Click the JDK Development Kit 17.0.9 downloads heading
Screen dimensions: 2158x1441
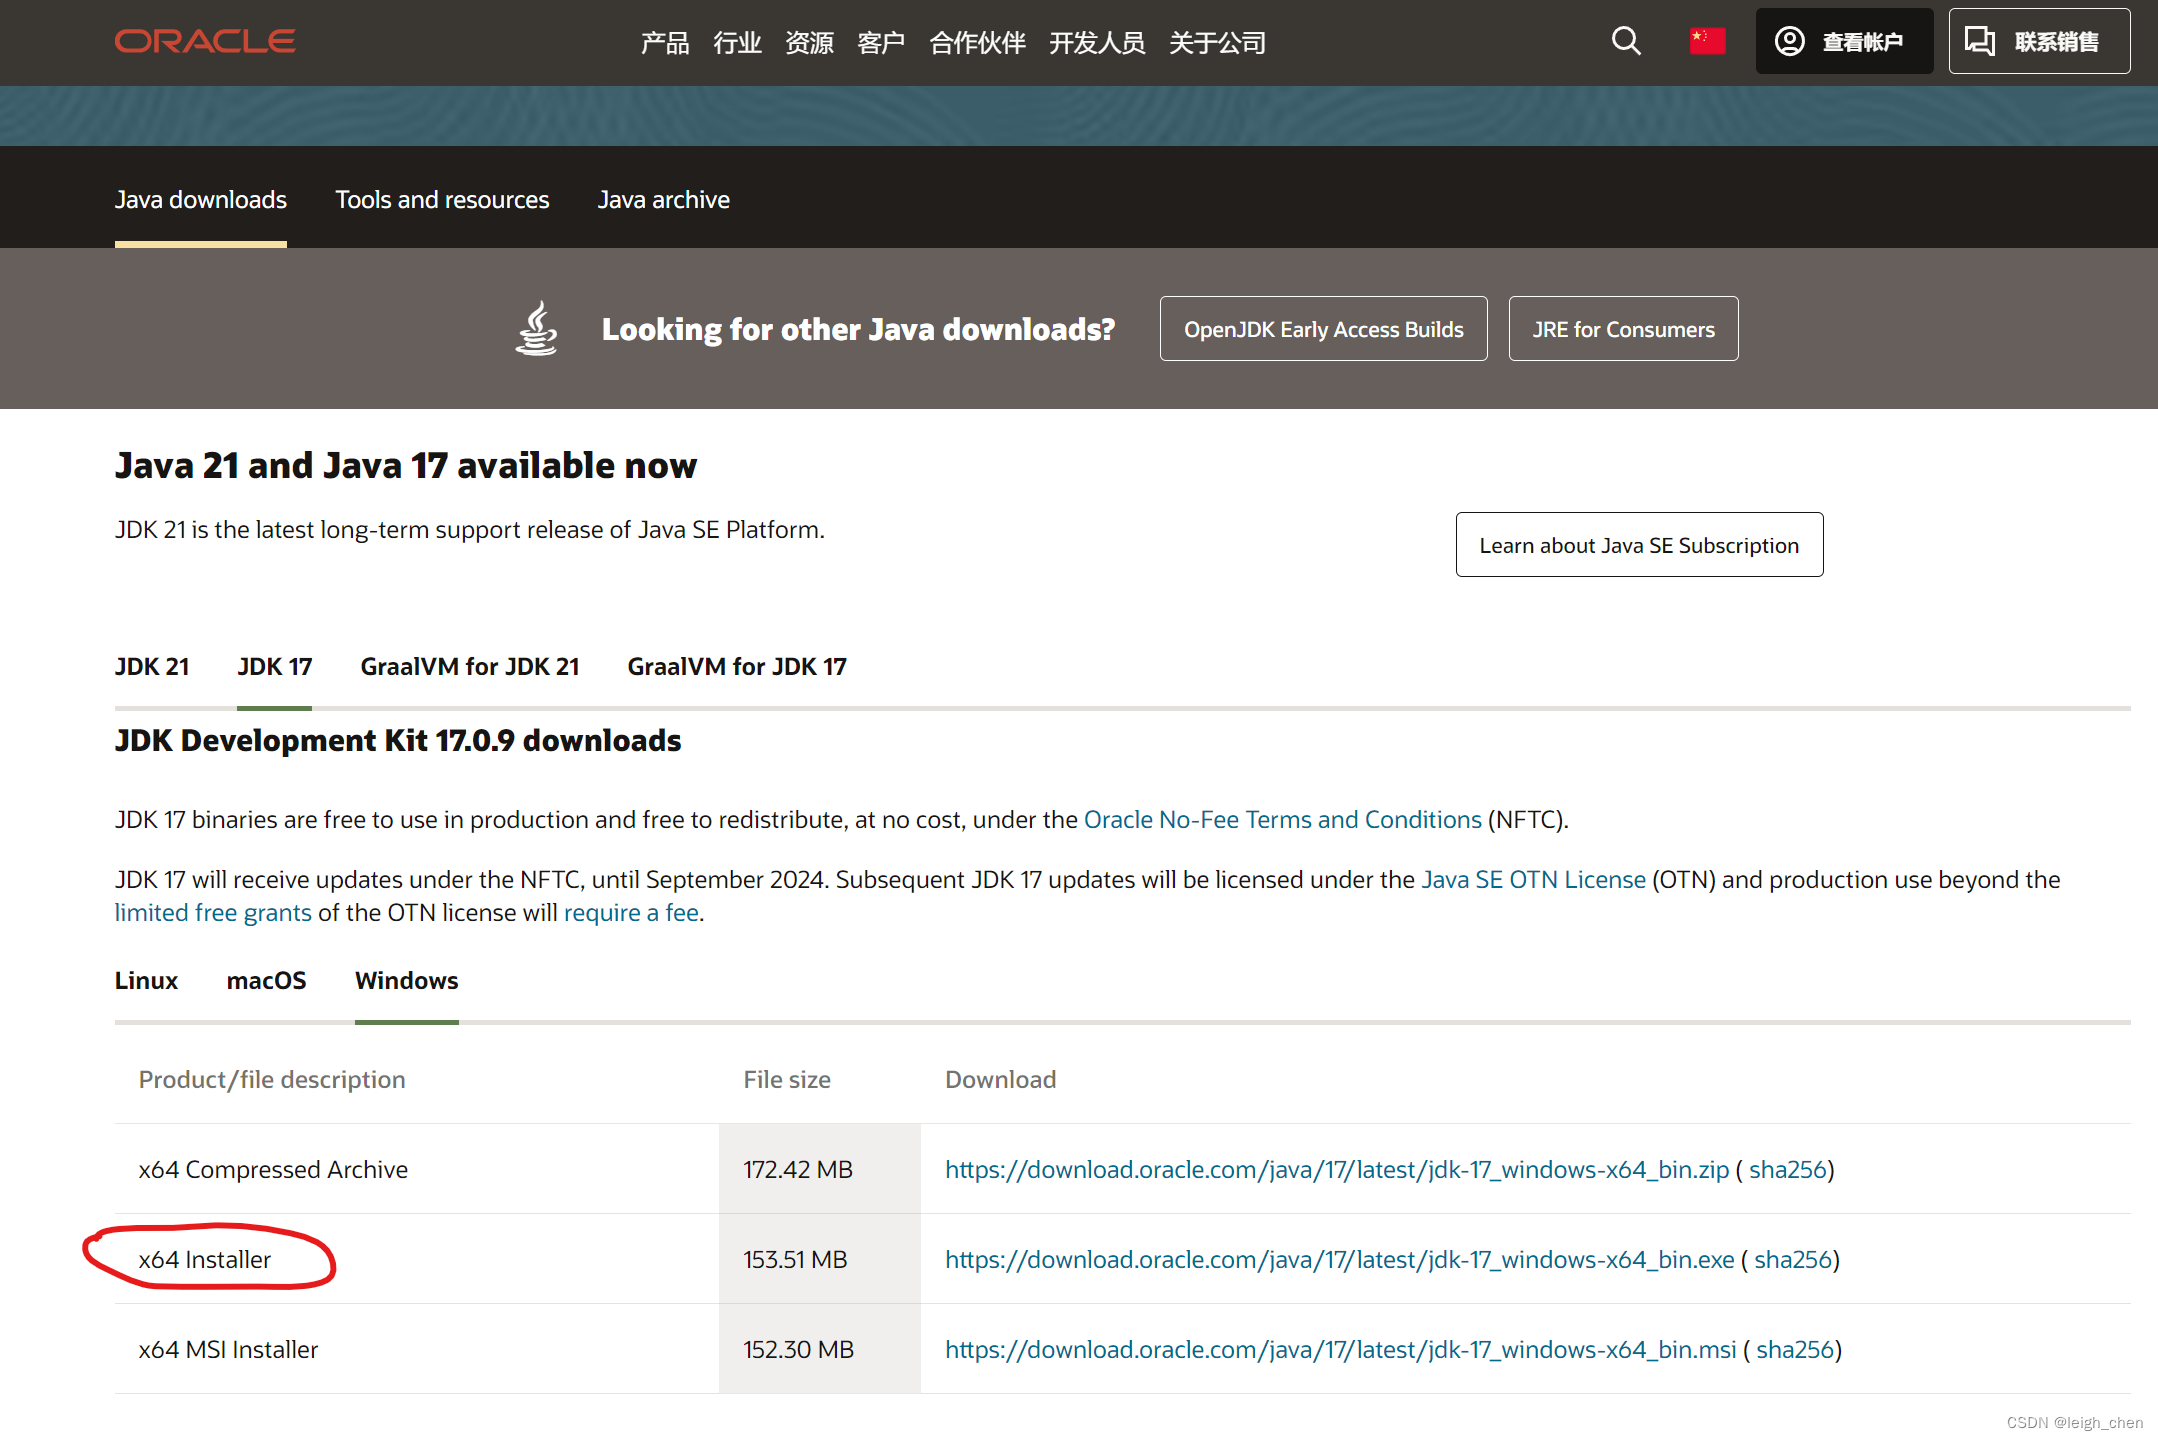point(398,740)
